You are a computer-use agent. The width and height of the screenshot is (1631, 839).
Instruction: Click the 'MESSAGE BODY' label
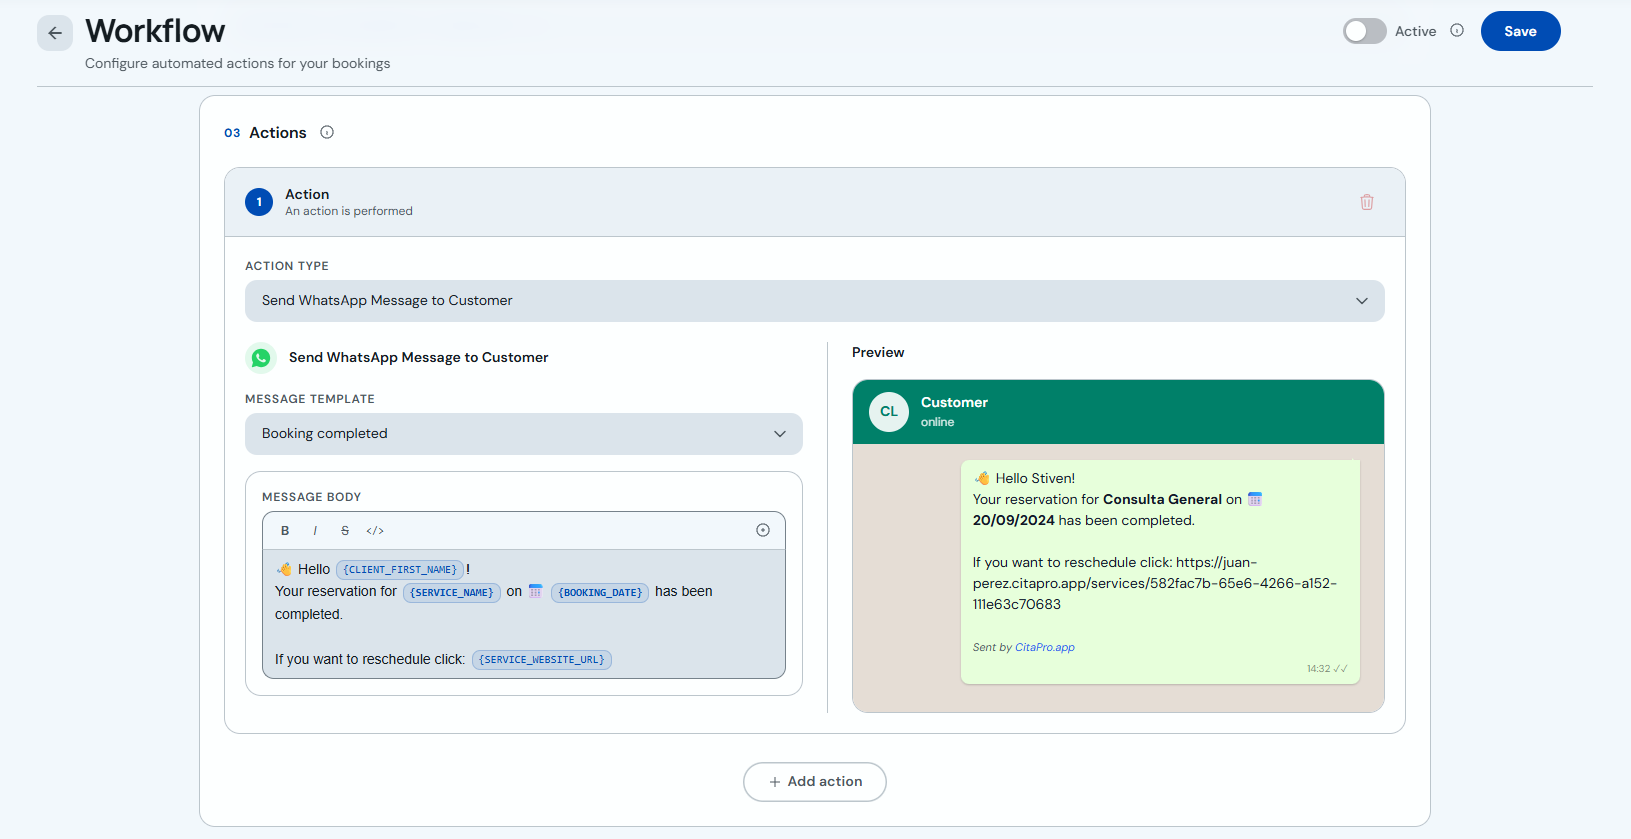point(312,497)
